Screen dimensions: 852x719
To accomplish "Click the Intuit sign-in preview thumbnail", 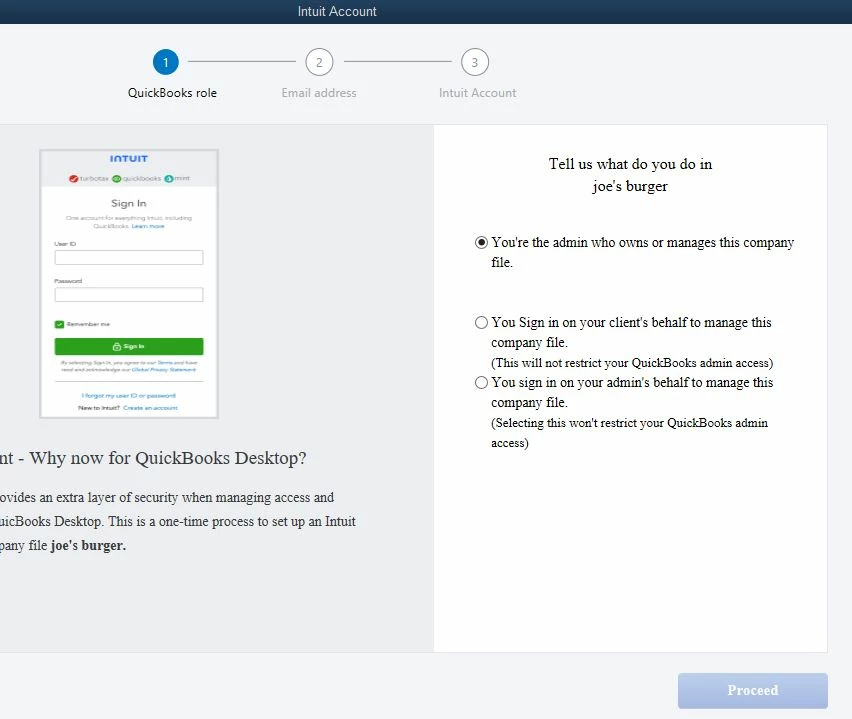I will coord(129,284).
